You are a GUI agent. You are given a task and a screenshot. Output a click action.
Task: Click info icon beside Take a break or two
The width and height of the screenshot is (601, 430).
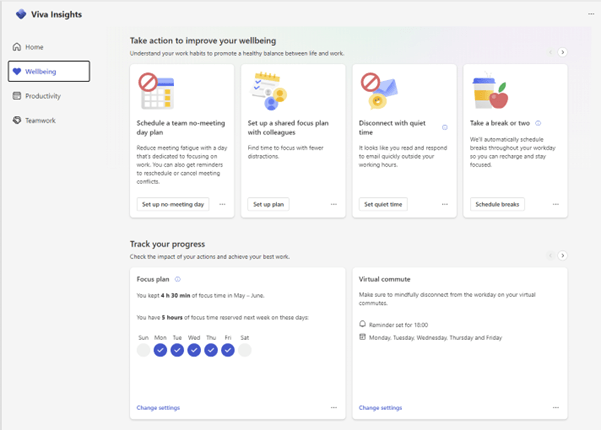tap(538, 123)
